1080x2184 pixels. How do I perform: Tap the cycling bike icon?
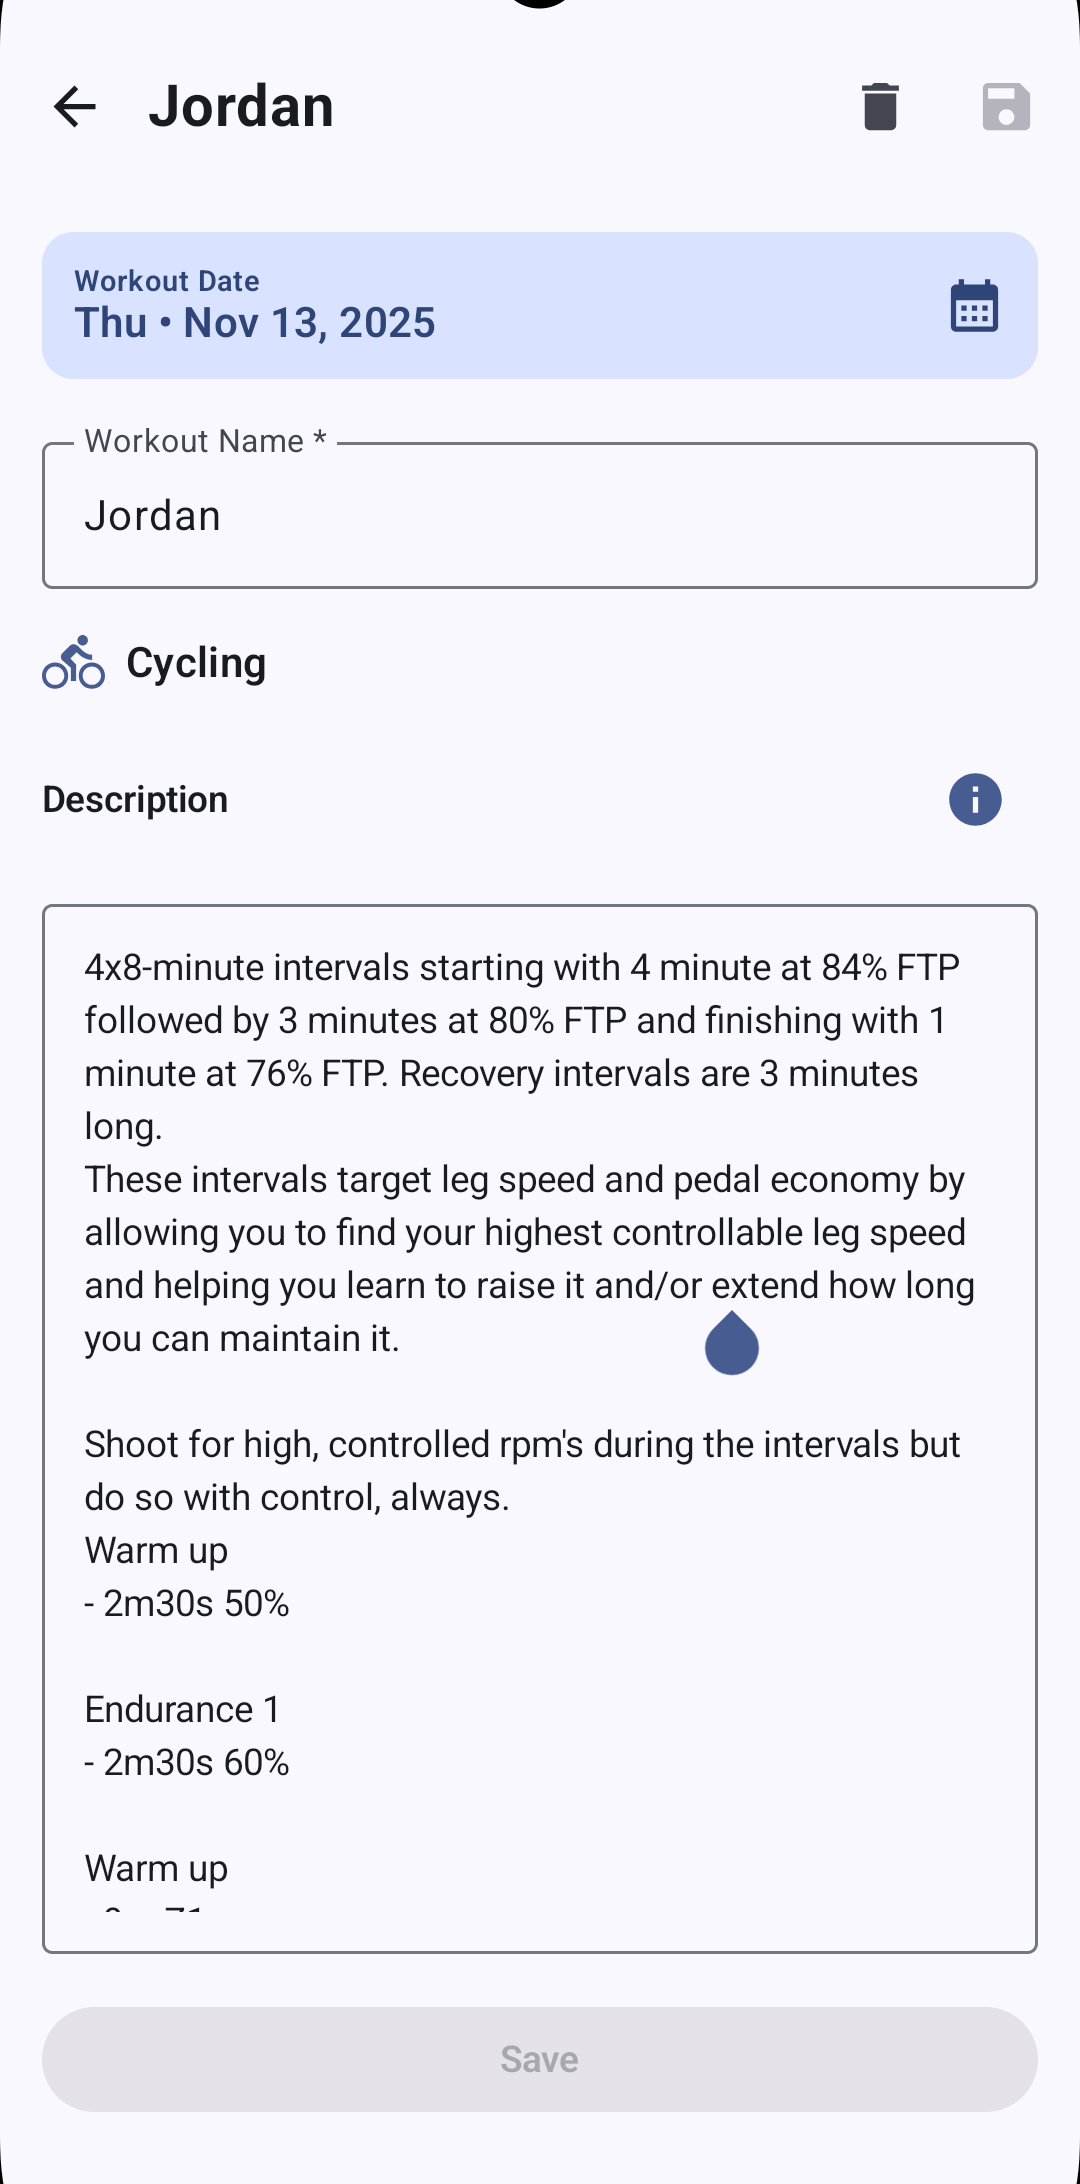coord(73,663)
